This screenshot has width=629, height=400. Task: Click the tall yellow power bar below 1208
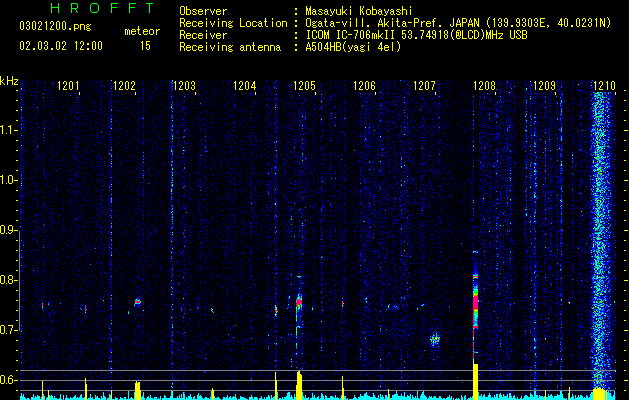click(x=476, y=381)
